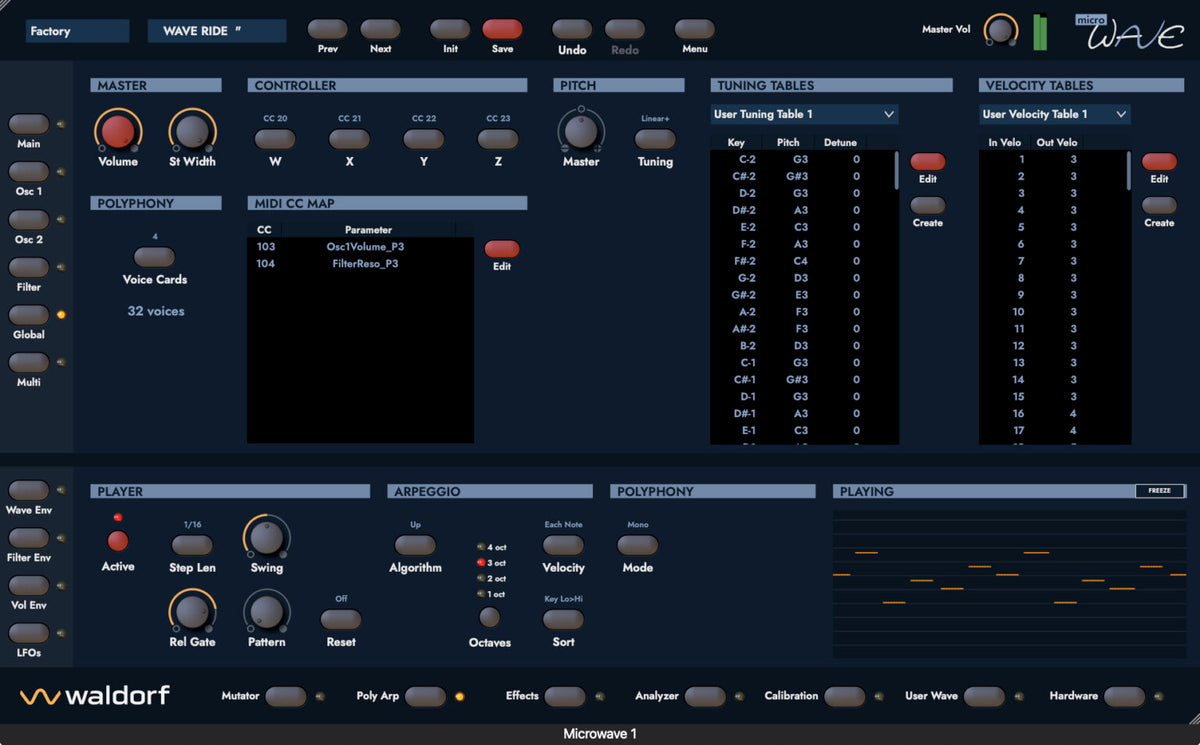Toggle the Poly Arp section button
1200x745 pixels.
click(x=425, y=696)
